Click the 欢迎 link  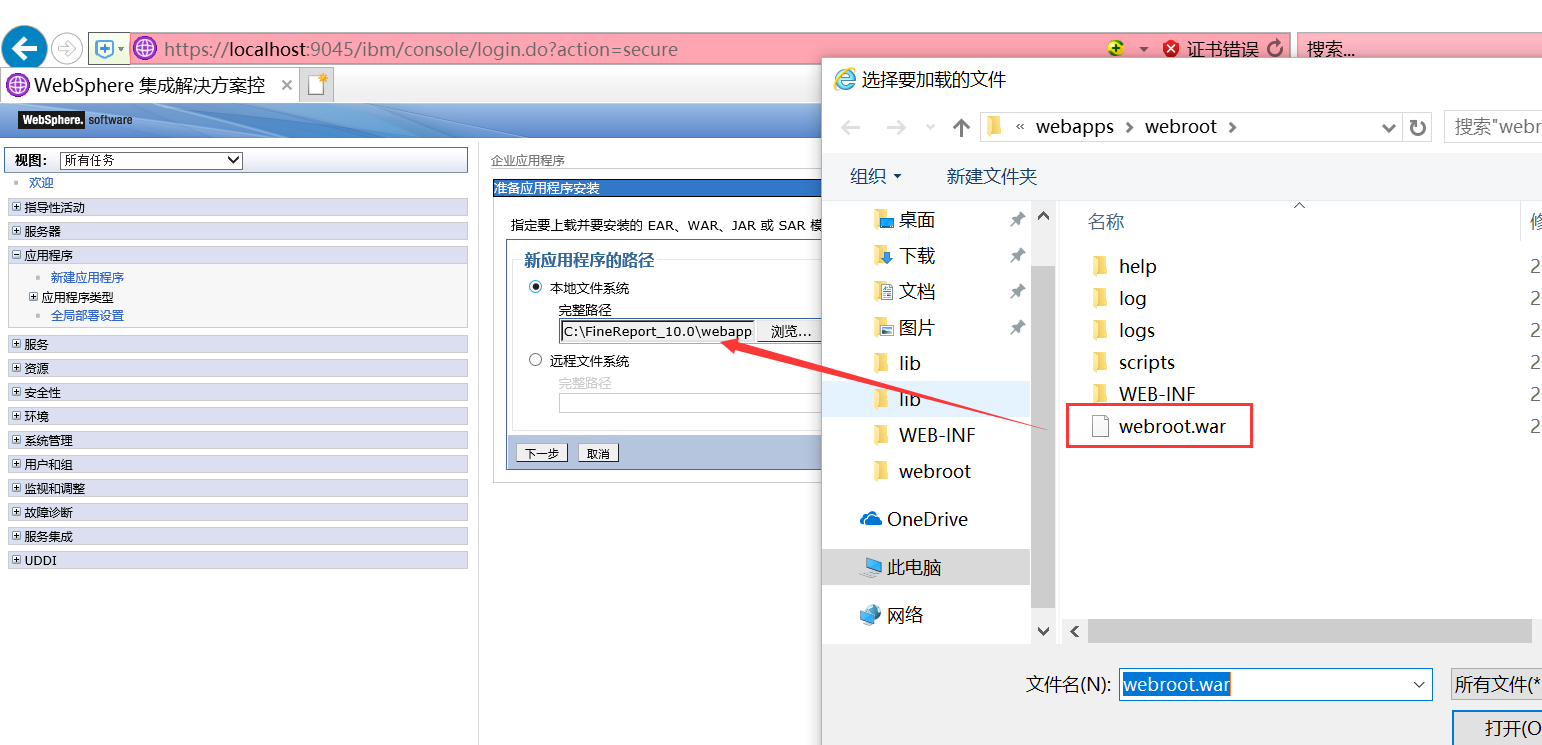click(x=41, y=183)
